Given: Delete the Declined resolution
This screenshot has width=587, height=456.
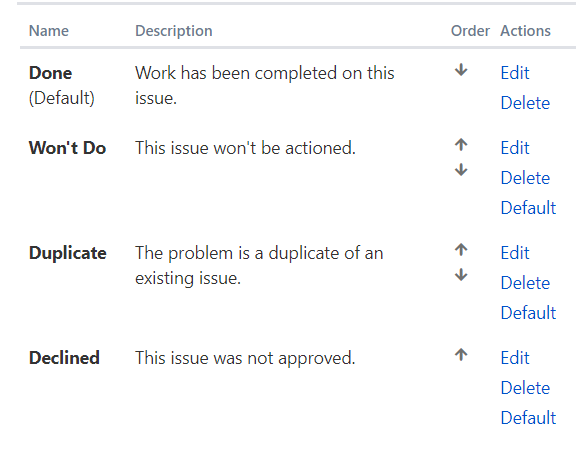Looking at the screenshot, I should click(525, 387).
